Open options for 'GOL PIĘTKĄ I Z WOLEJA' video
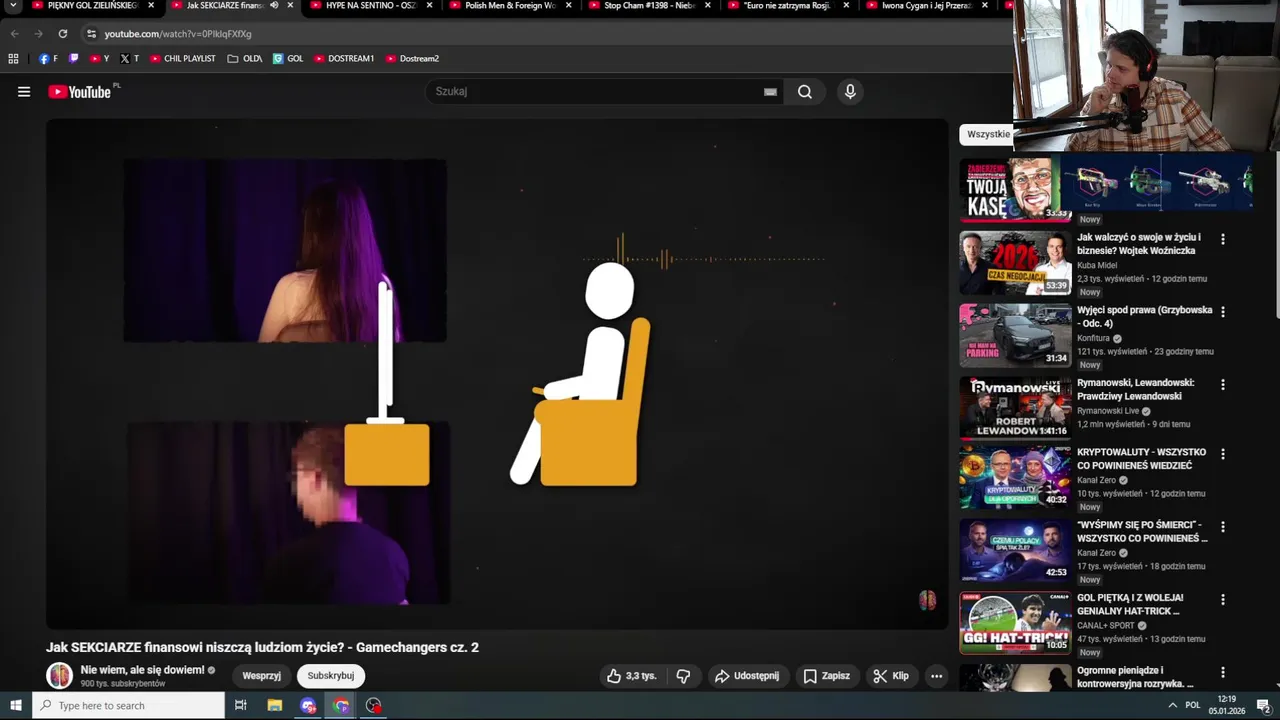Viewport: 1280px width, 720px height. pos(1222,600)
